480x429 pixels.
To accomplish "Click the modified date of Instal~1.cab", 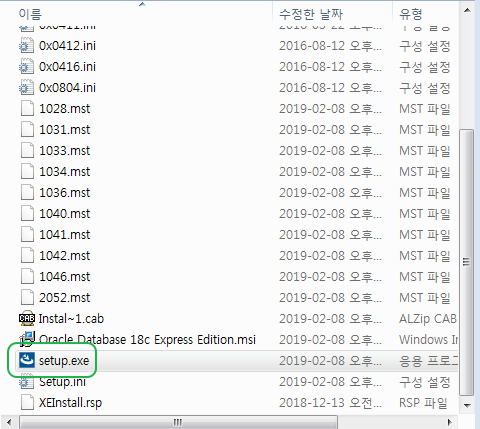I will 330,319.
